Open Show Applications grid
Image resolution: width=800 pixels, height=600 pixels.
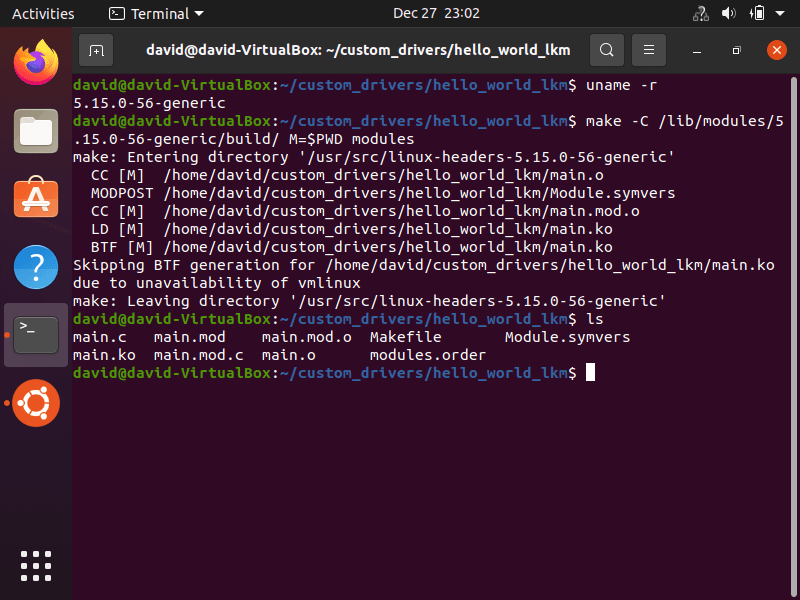coord(35,565)
